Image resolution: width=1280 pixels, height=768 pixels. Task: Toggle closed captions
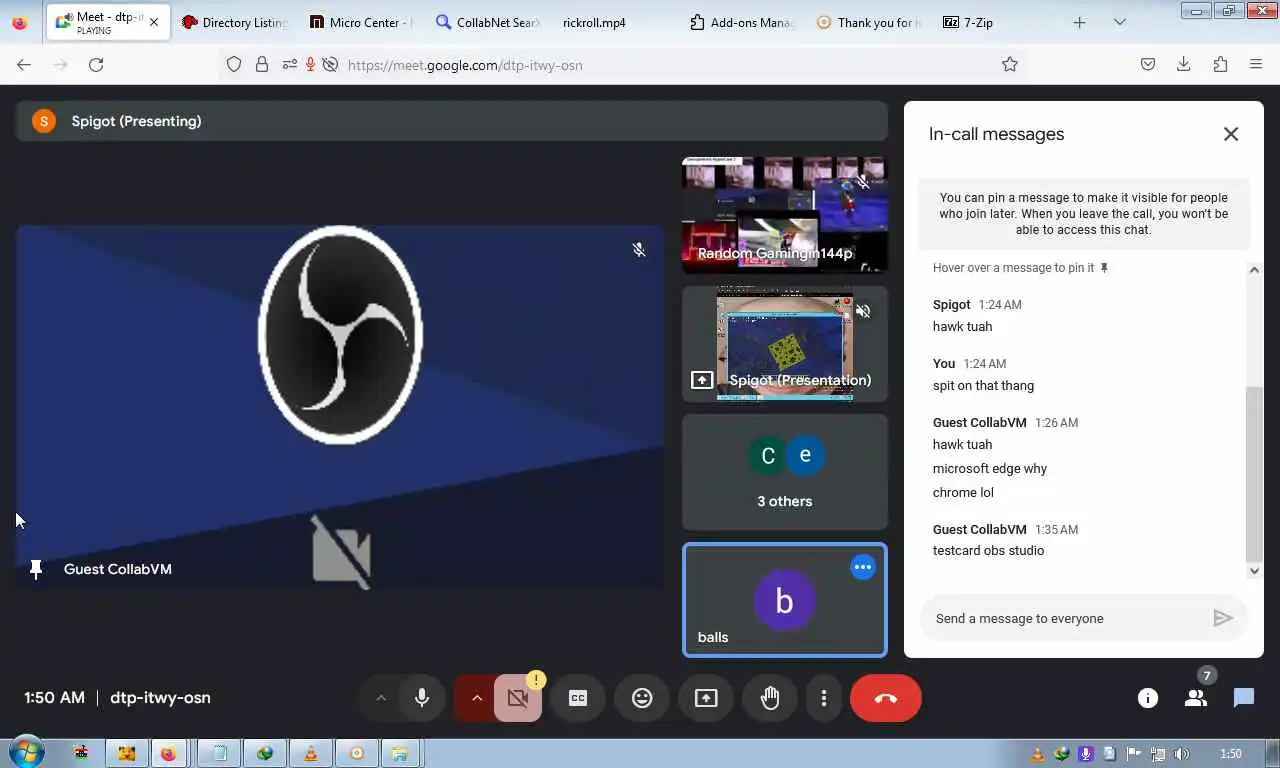click(578, 698)
